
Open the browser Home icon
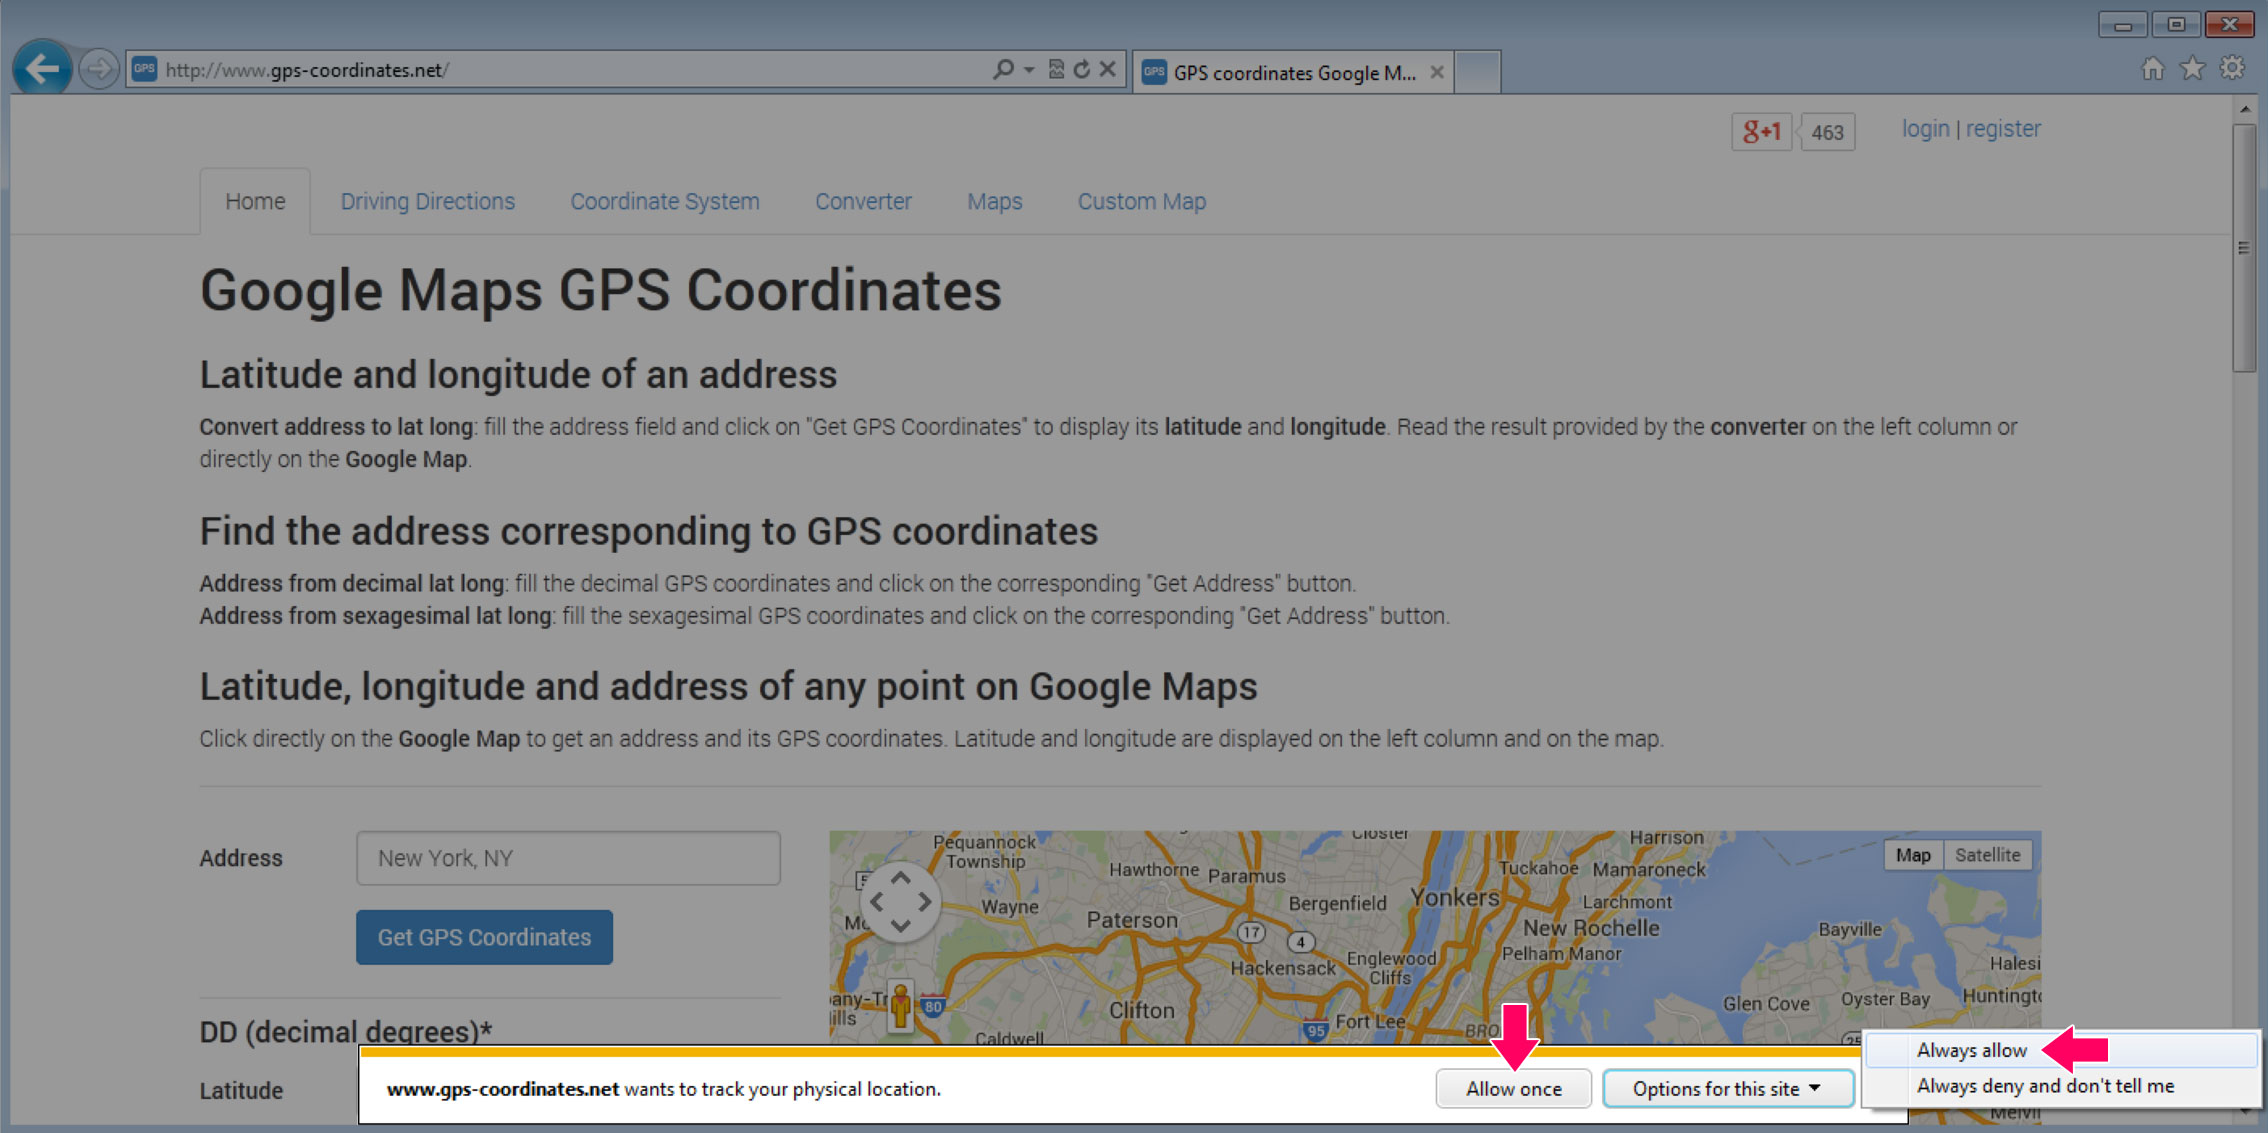click(2153, 68)
